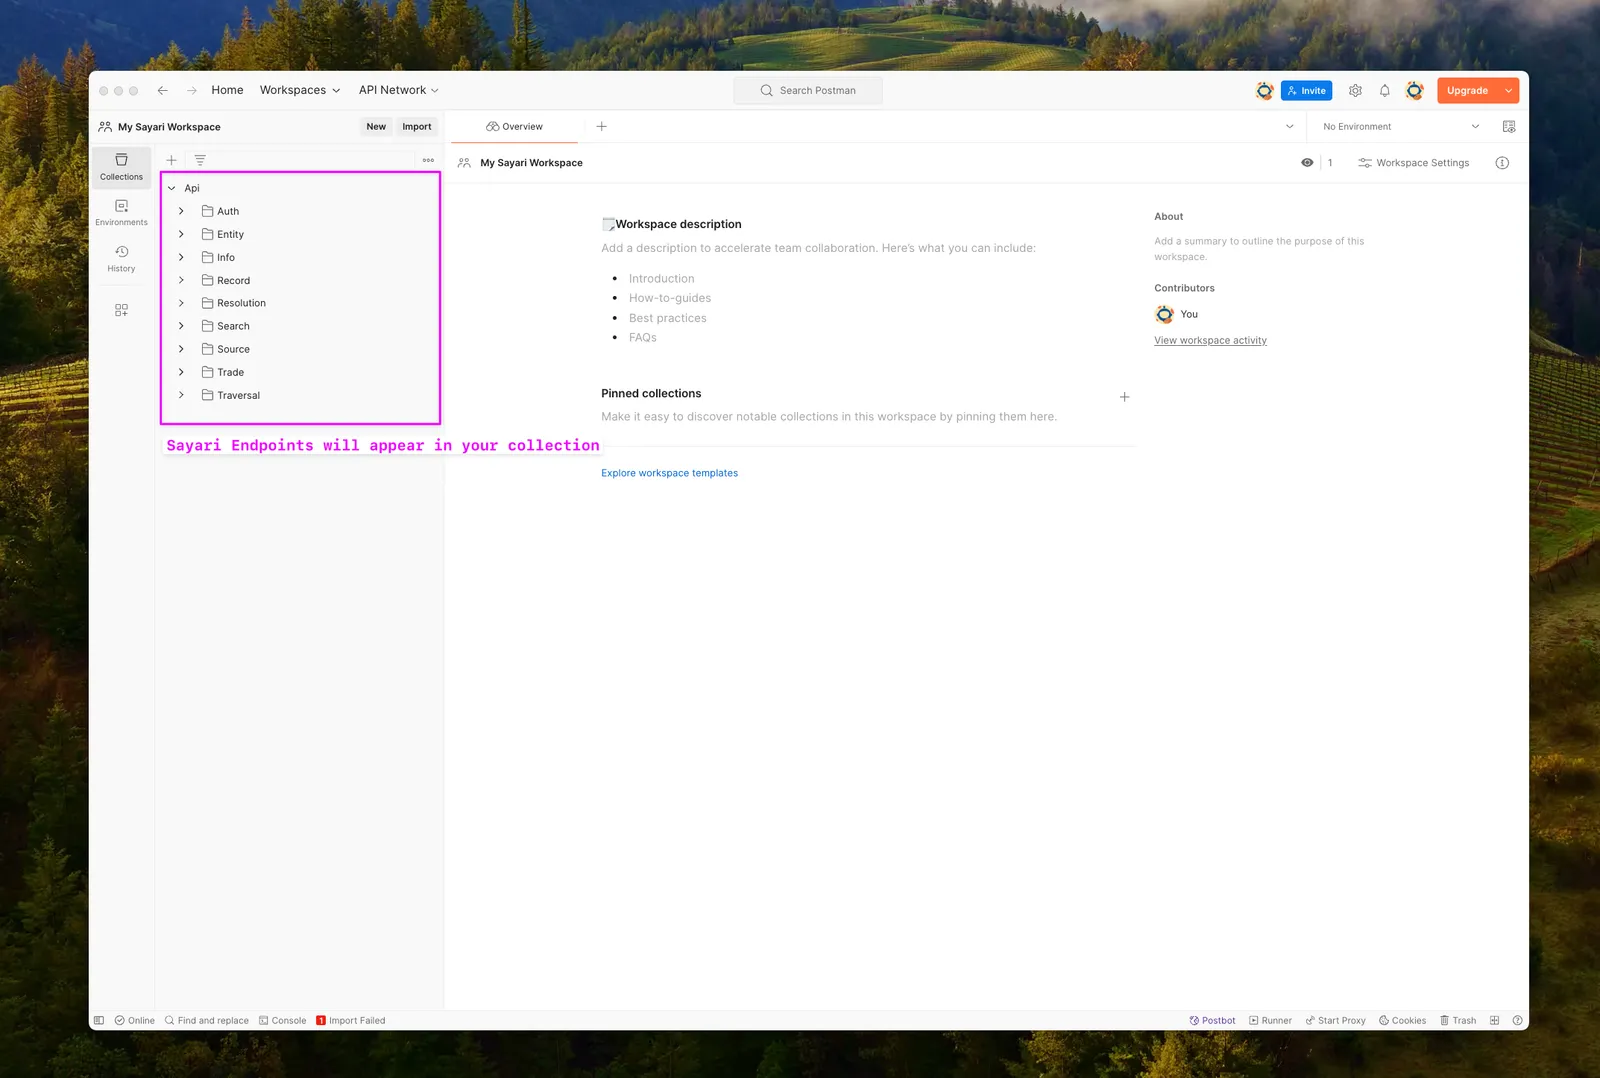Expand the Auth folder
1600x1078 pixels.
click(x=181, y=211)
